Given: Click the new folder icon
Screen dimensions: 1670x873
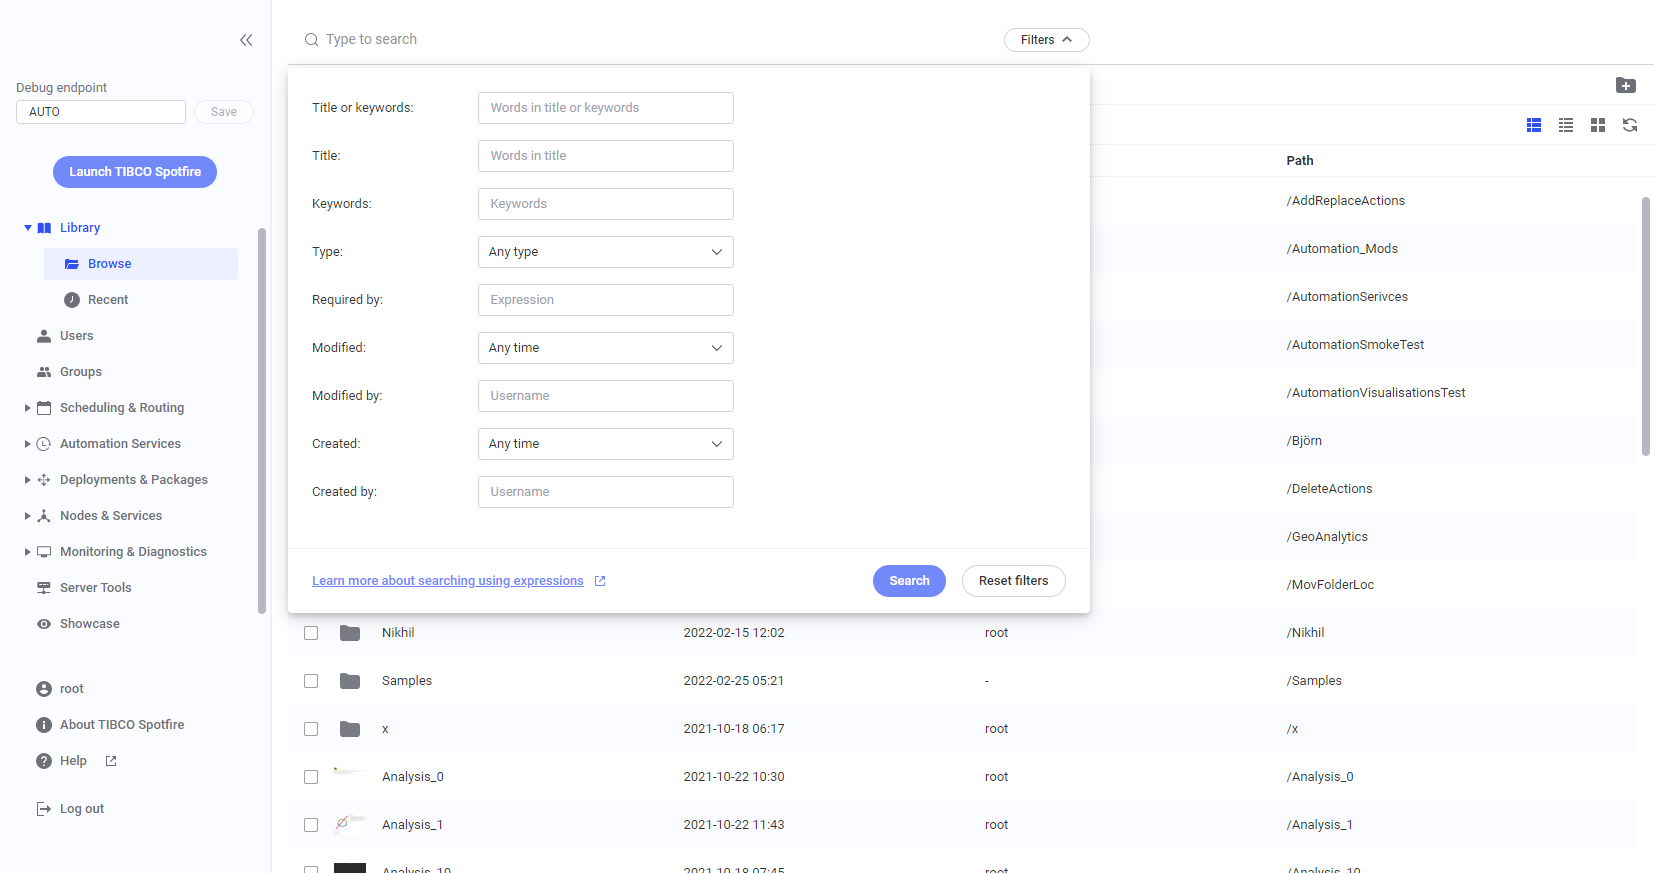Looking at the screenshot, I should click(x=1625, y=85).
